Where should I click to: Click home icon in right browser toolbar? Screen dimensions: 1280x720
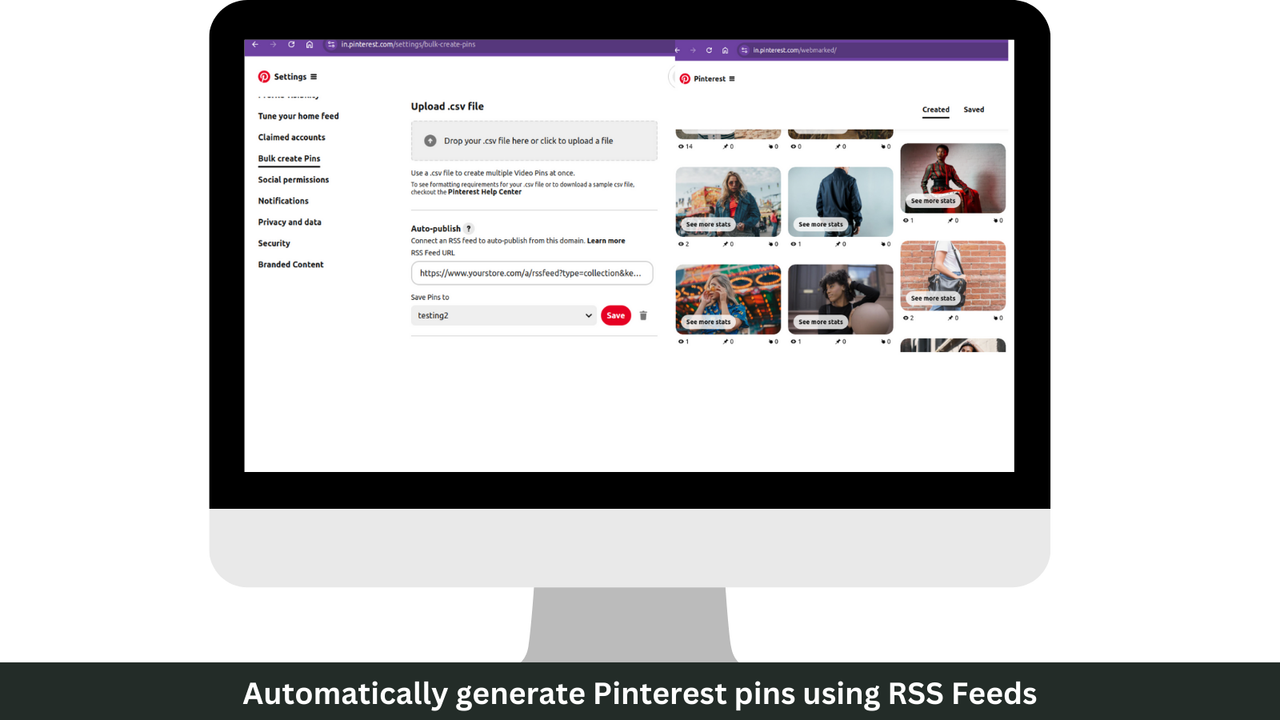pos(727,50)
